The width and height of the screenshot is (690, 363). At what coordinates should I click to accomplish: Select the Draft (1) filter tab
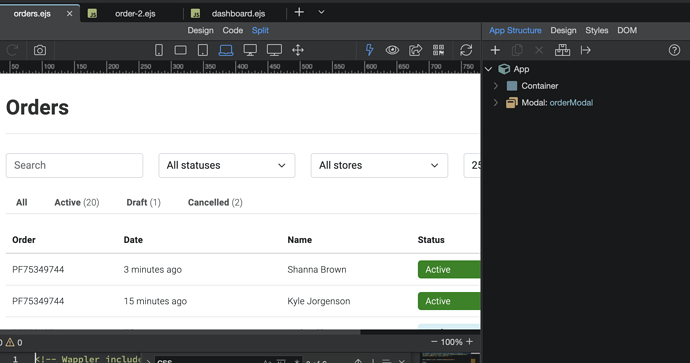[143, 202]
